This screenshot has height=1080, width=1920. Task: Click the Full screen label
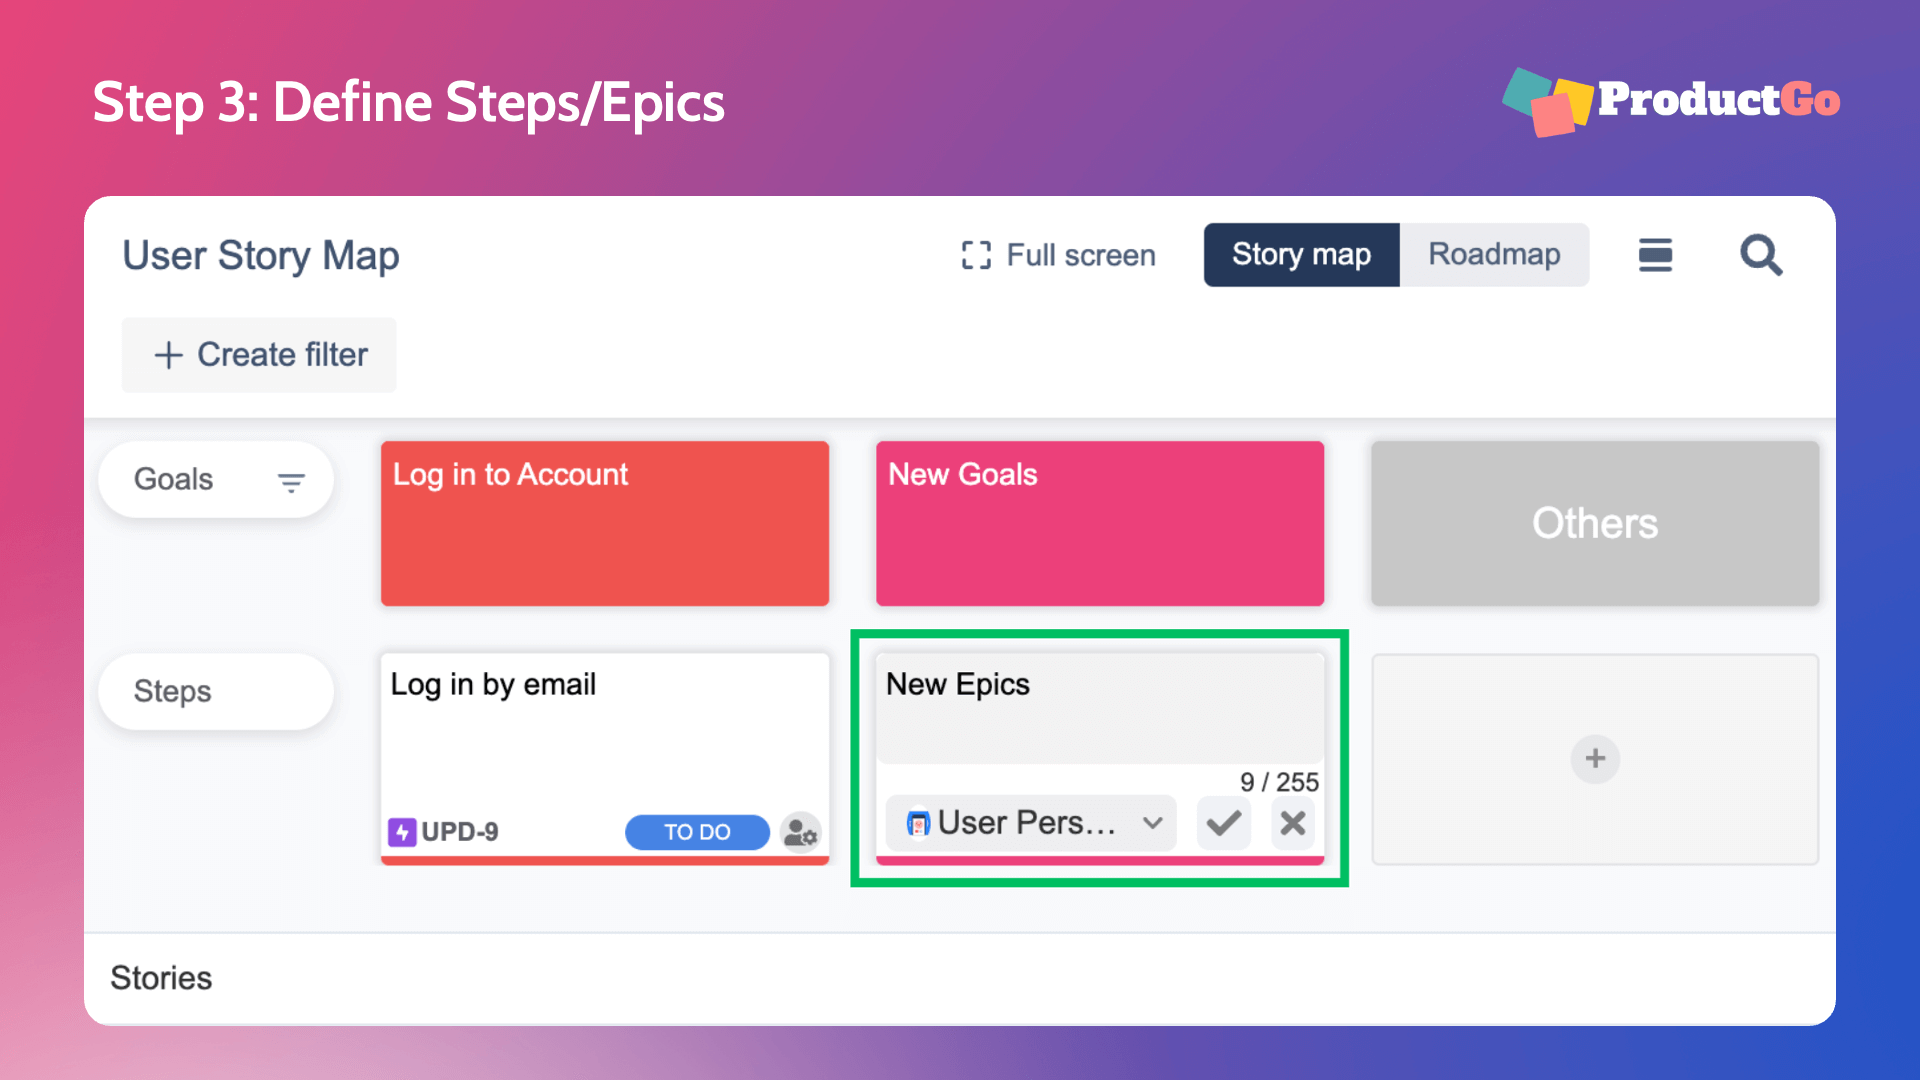(1081, 255)
